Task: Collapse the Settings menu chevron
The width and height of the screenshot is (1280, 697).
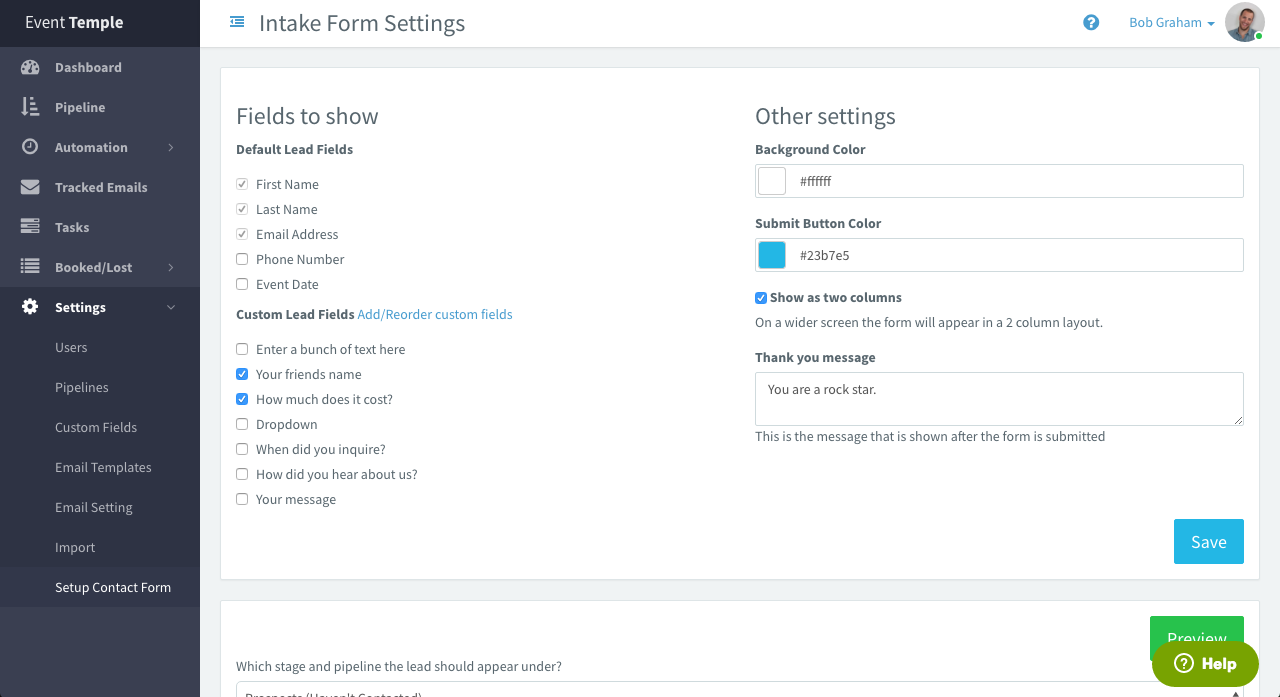Action: coord(171,308)
